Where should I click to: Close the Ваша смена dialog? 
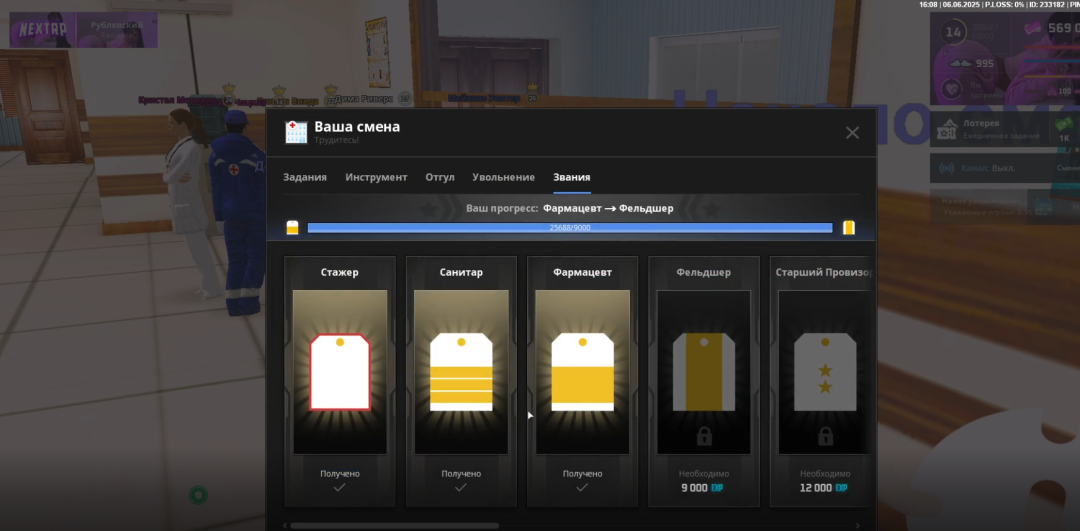[852, 133]
